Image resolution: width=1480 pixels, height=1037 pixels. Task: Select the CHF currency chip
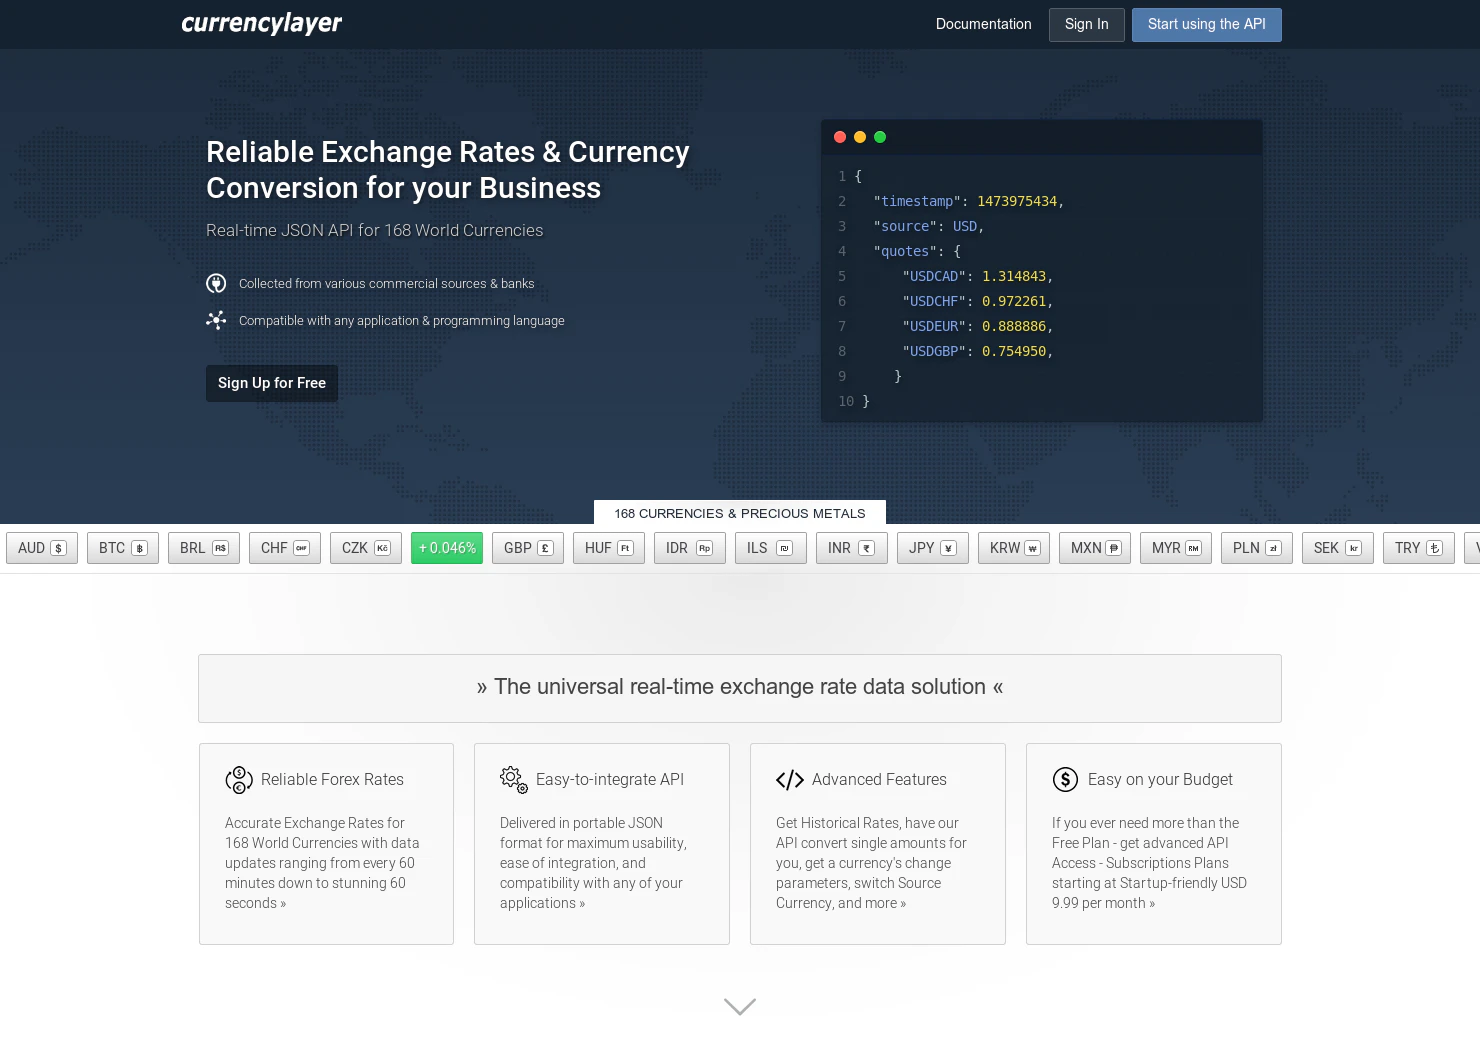(x=285, y=548)
